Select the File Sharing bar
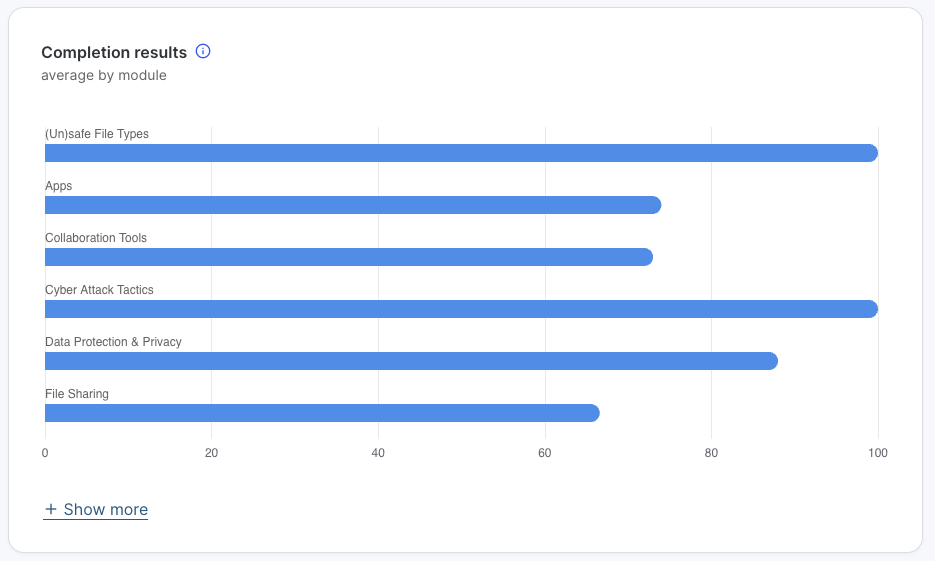Viewport: 935px width, 561px height. (322, 413)
